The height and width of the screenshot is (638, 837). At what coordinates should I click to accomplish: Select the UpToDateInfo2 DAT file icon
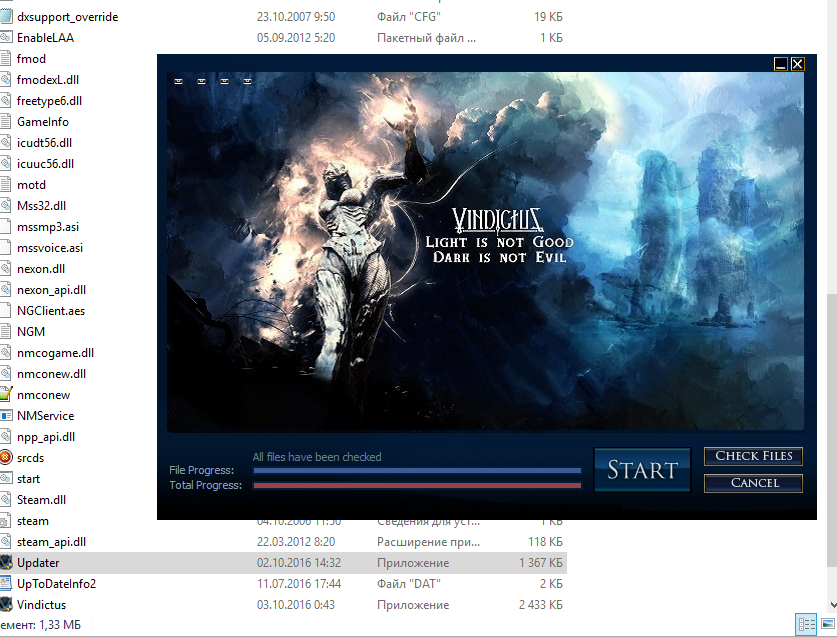pos(6,584)
